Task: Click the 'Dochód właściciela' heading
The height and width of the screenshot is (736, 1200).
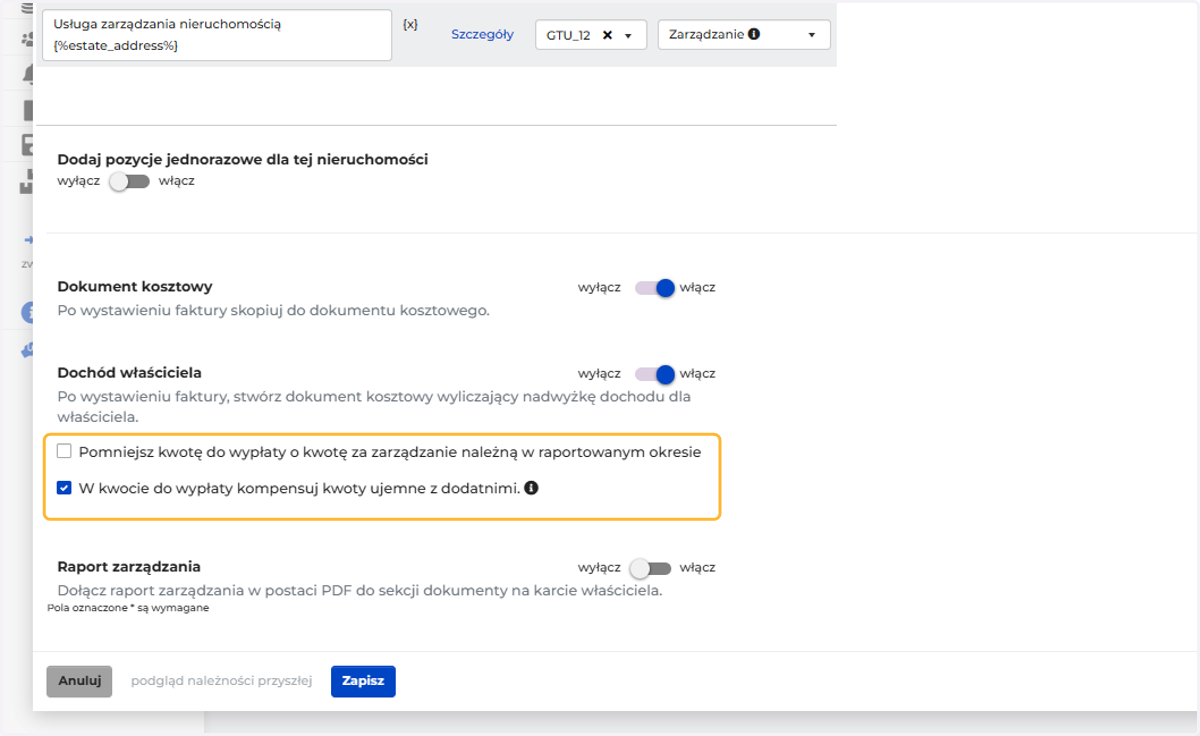Action: tap(130, 372)
